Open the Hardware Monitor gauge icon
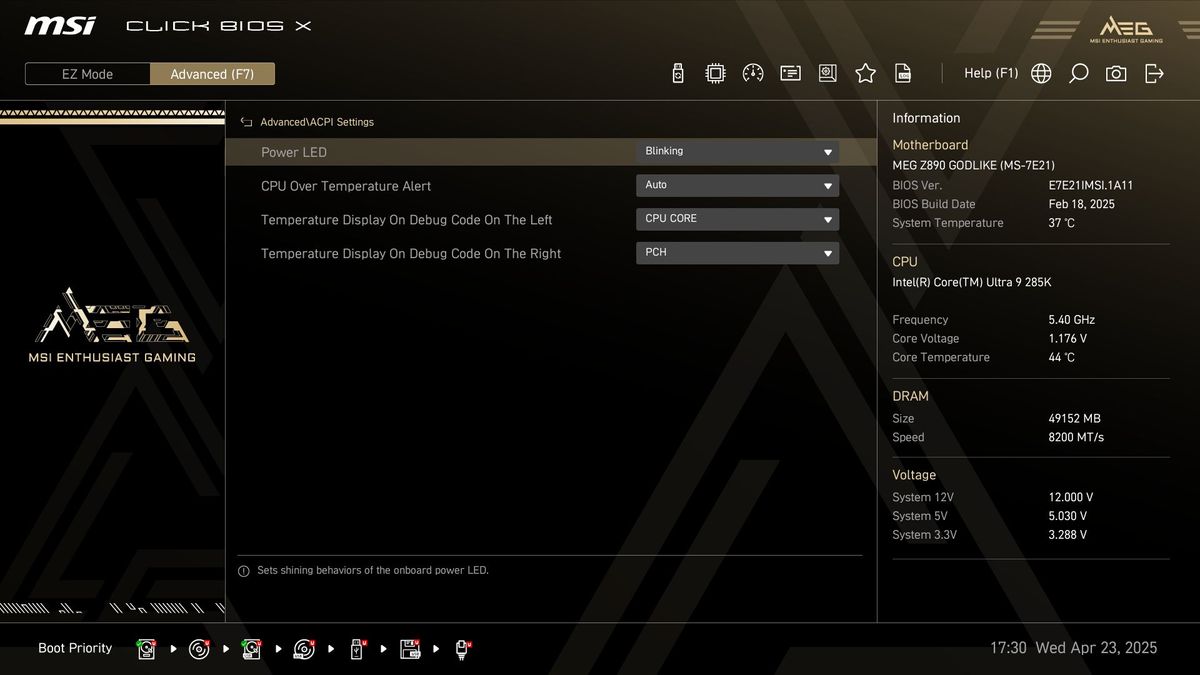This screenshot has height=675, width=1200. [x=753, y=73]
